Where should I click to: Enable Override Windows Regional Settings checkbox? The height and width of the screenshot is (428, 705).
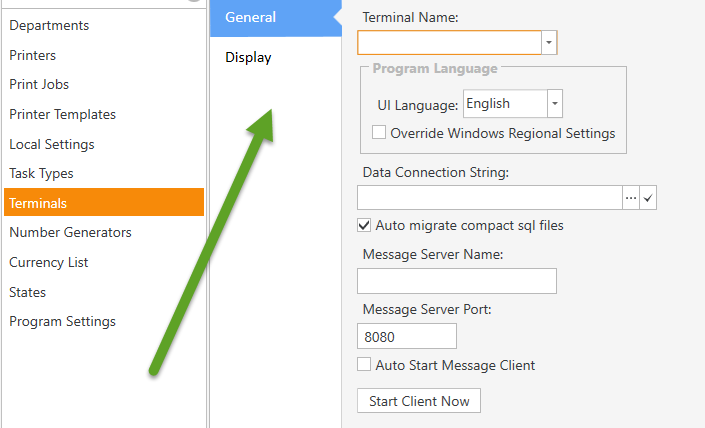[x=379, y=133]
